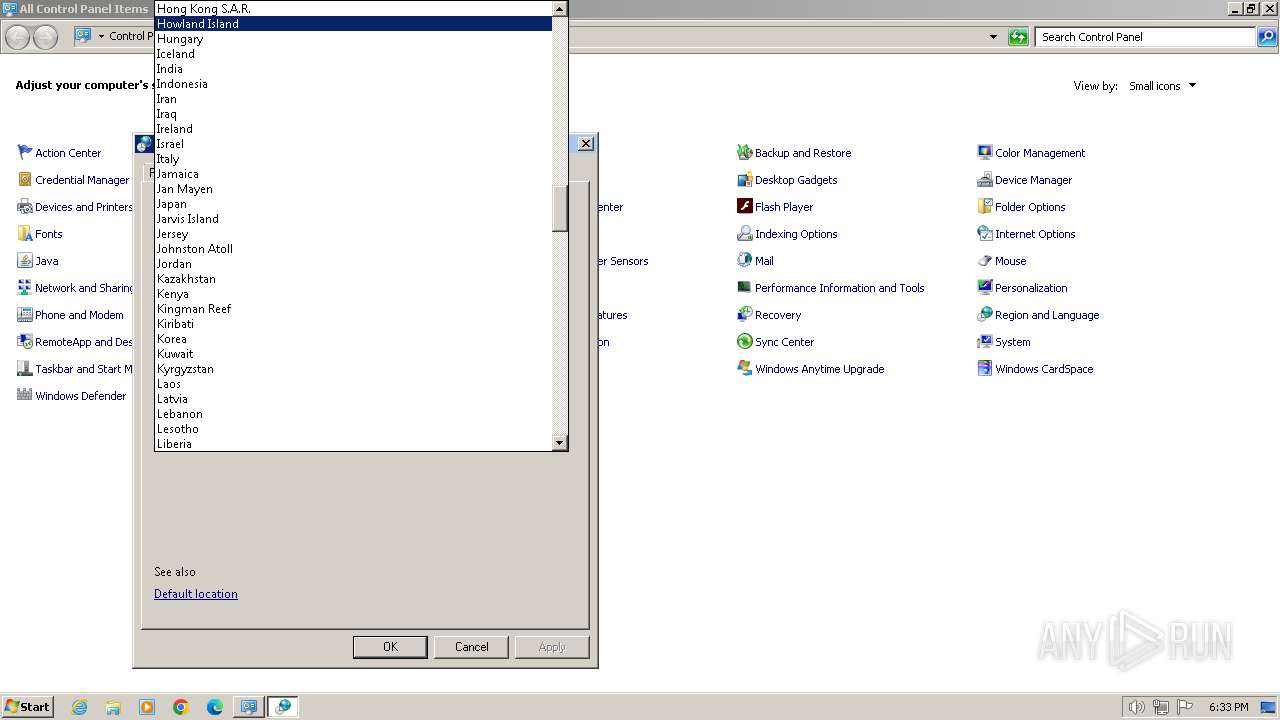Choose Kuwait from the location list

click(x=353, y=354)
